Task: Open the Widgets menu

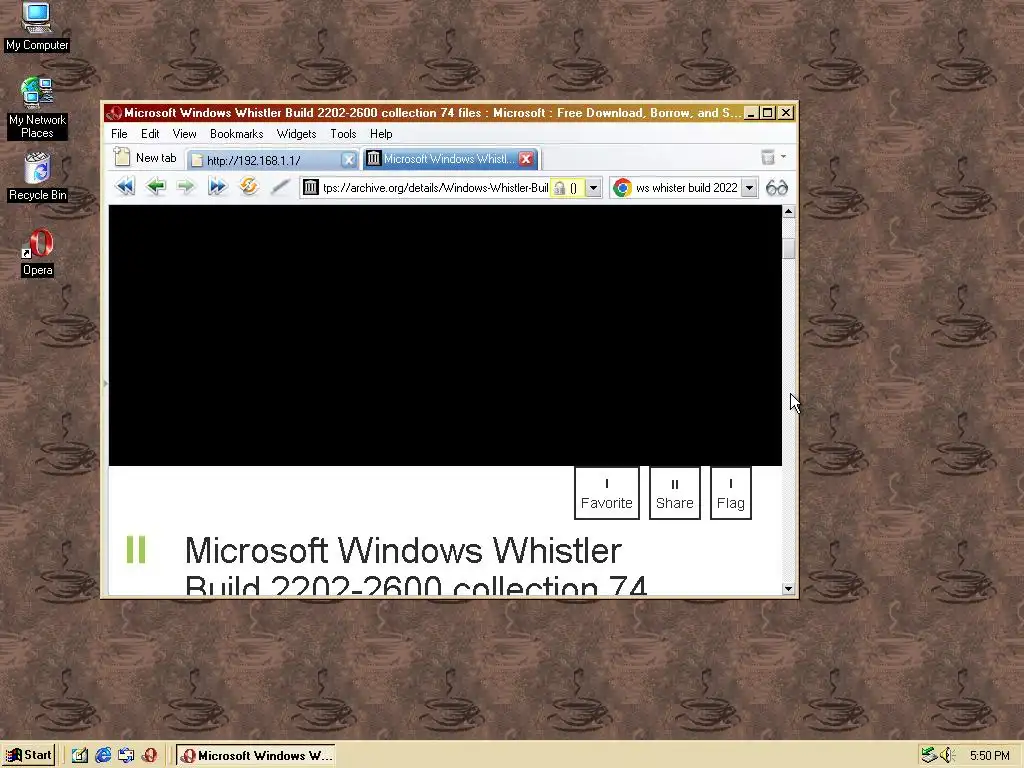Action: [296, 134]
